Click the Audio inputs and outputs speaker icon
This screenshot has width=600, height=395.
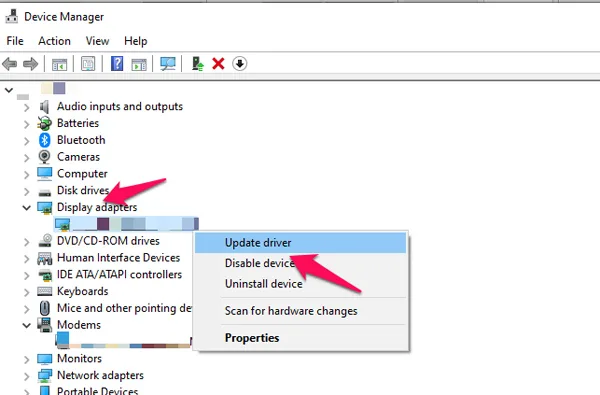click(45, 106)
